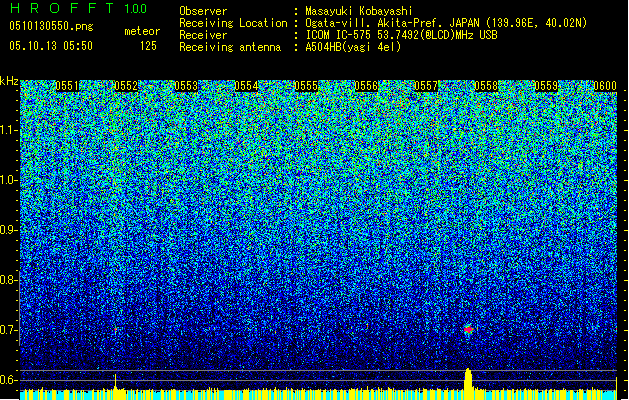
Task: Click the red meteor echo near 0558
Action: pyautogui.click(x=468, y=329)
